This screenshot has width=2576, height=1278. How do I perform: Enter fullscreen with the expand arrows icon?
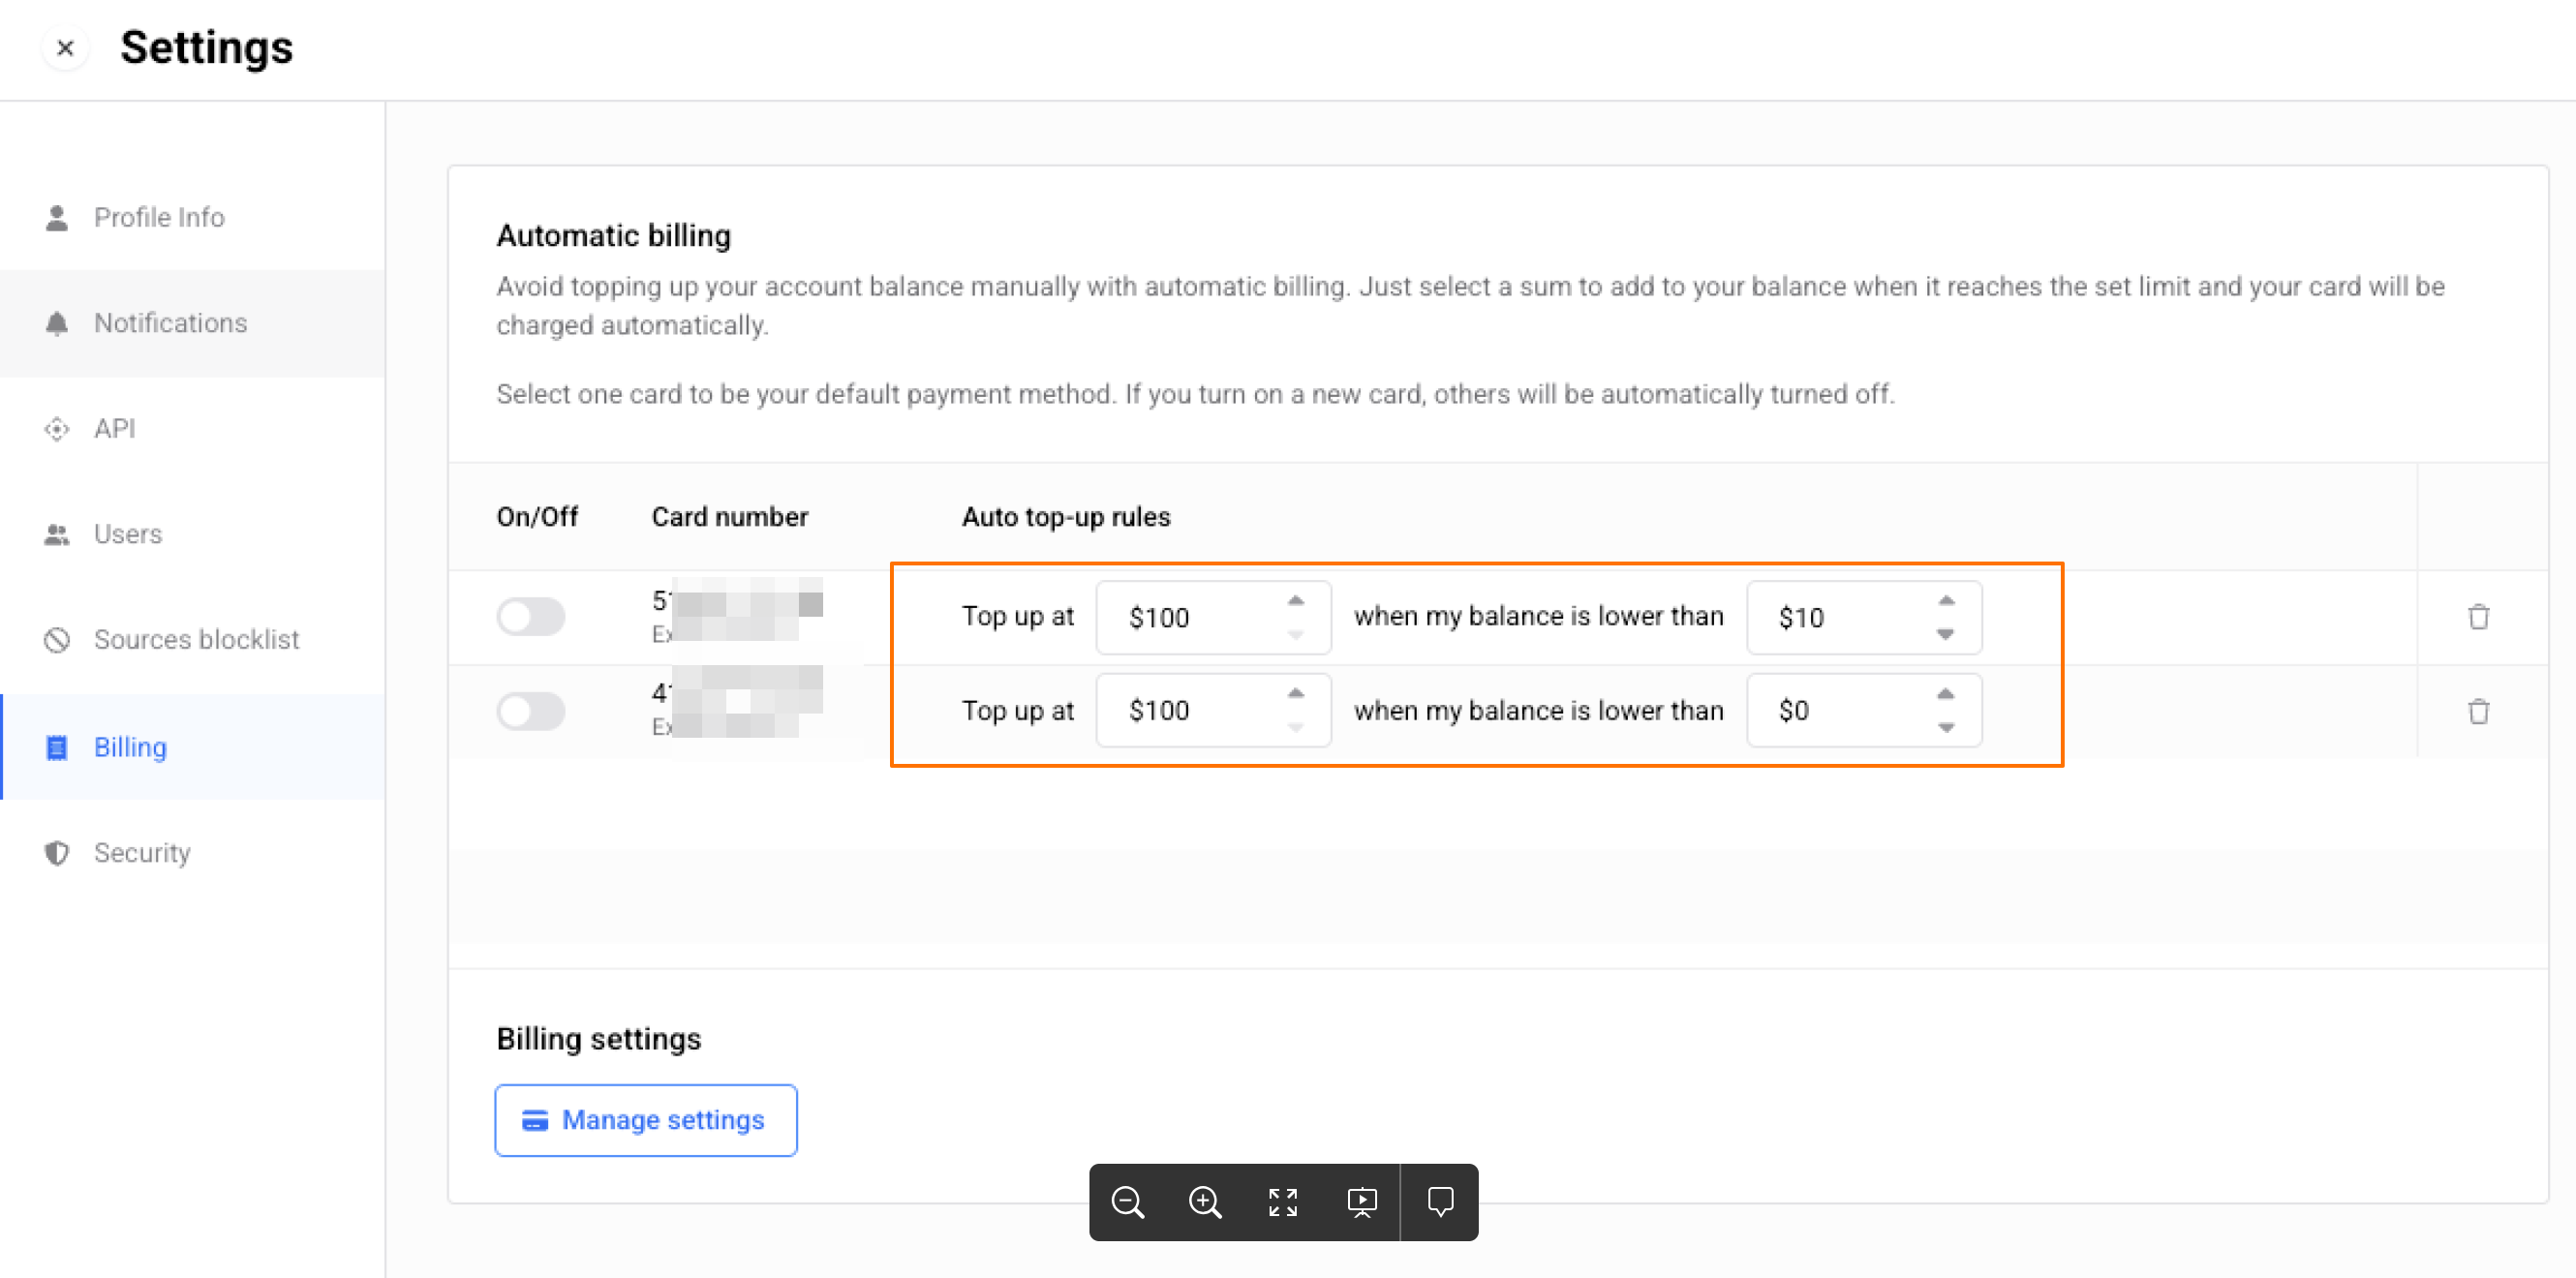pyautogui.click(x=1283, y=1202)
